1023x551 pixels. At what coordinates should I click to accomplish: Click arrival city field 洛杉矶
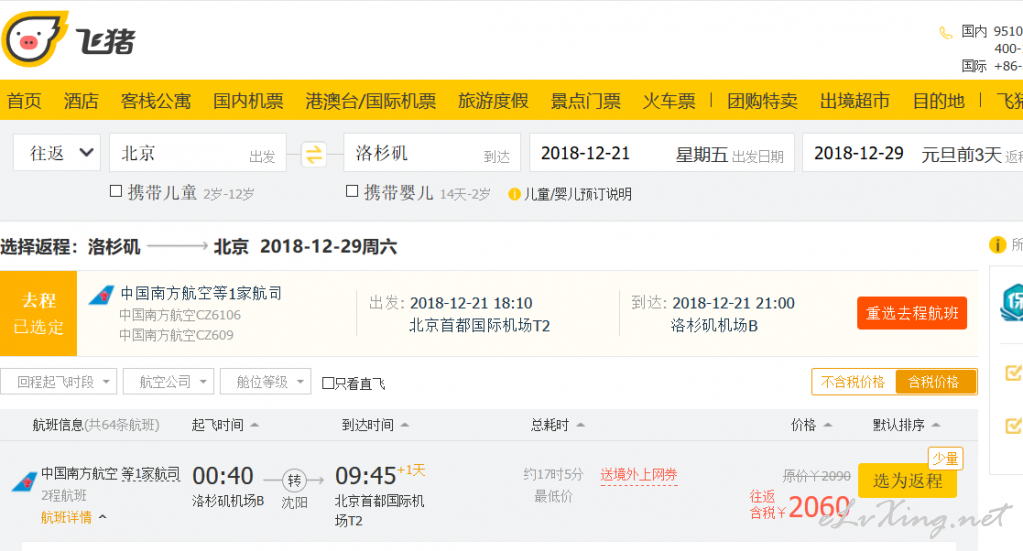(432, 153)
